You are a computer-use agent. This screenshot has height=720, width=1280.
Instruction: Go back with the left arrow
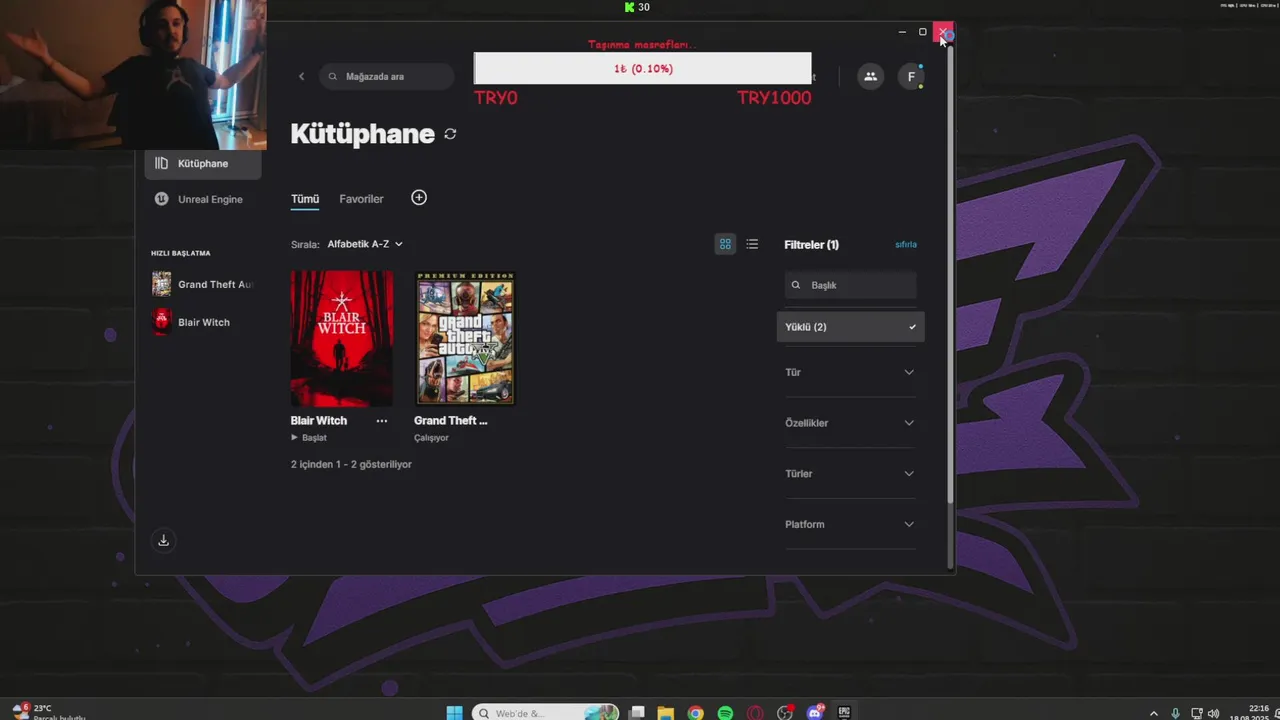302,76
